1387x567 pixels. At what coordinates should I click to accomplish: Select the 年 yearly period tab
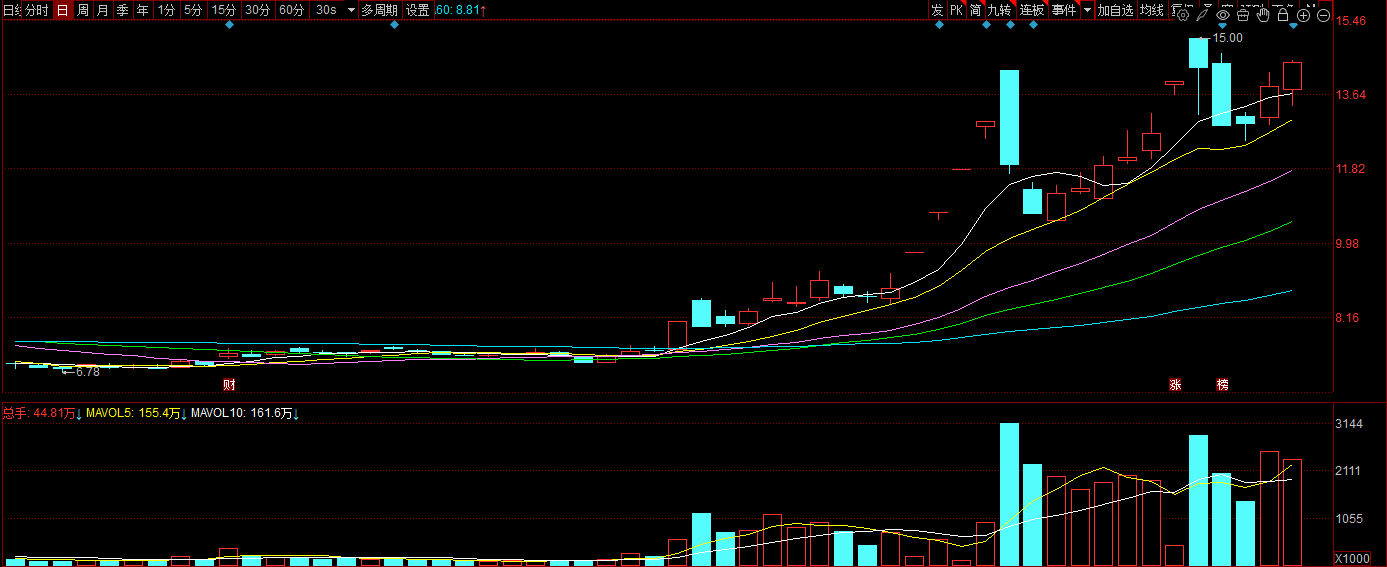(x=143, y=10)
